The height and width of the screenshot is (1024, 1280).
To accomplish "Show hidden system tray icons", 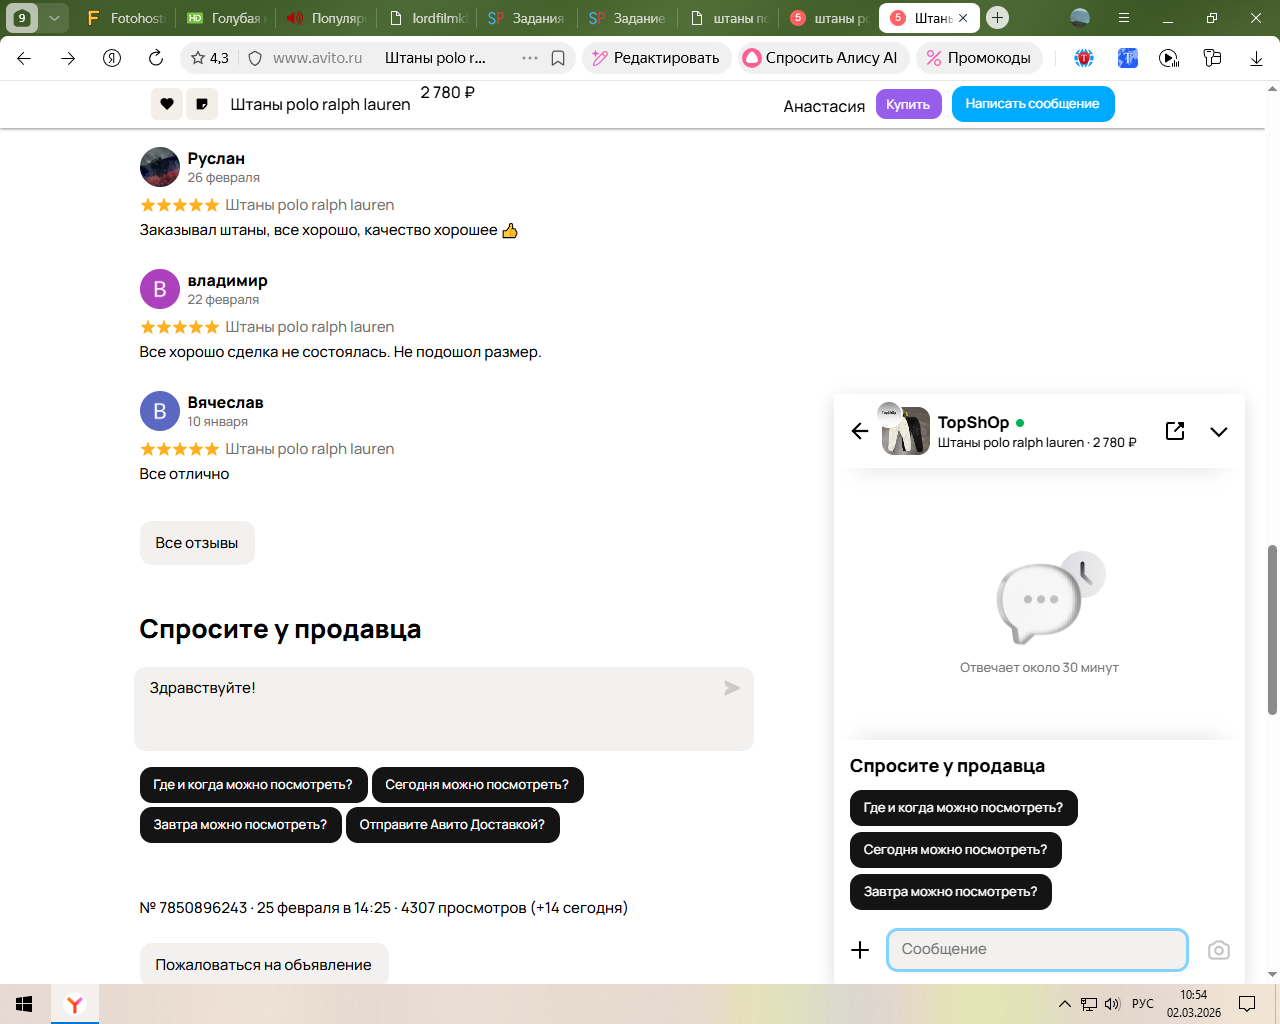I will (x=1065, y=1004).
